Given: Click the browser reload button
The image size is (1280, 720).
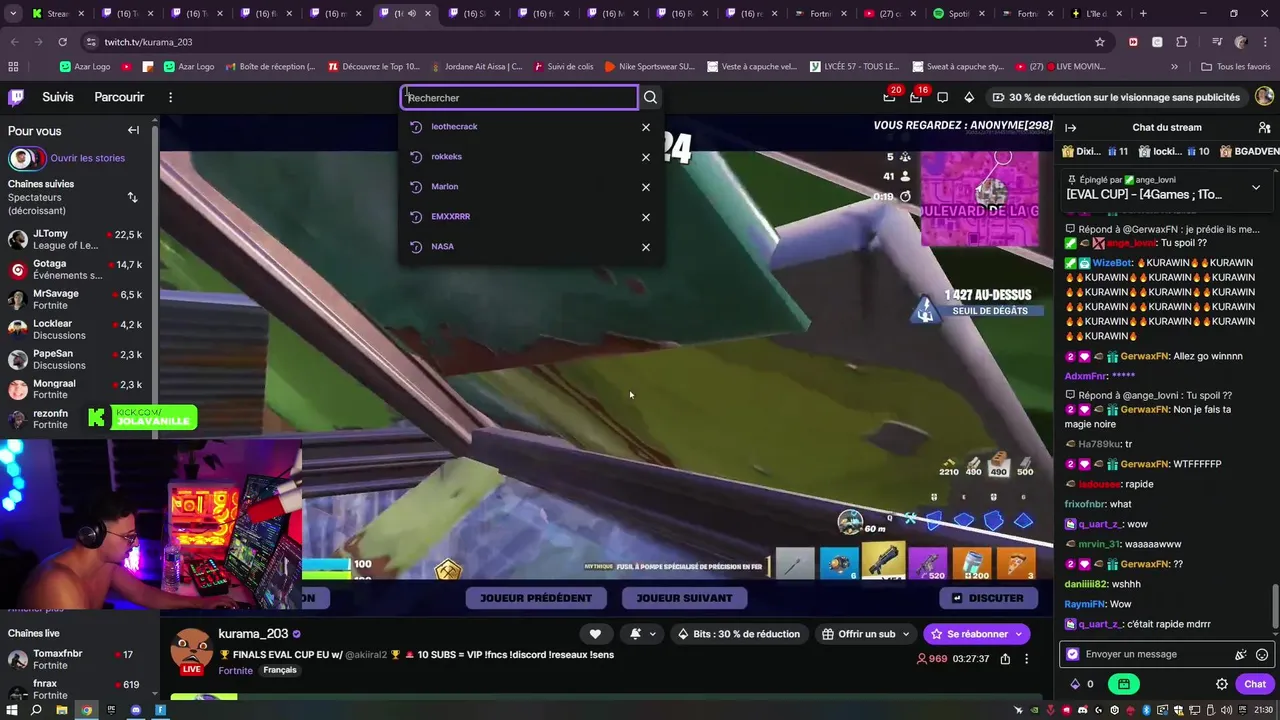Looking at the screenshot, I should pyautogui.click(x=62, y=42).
